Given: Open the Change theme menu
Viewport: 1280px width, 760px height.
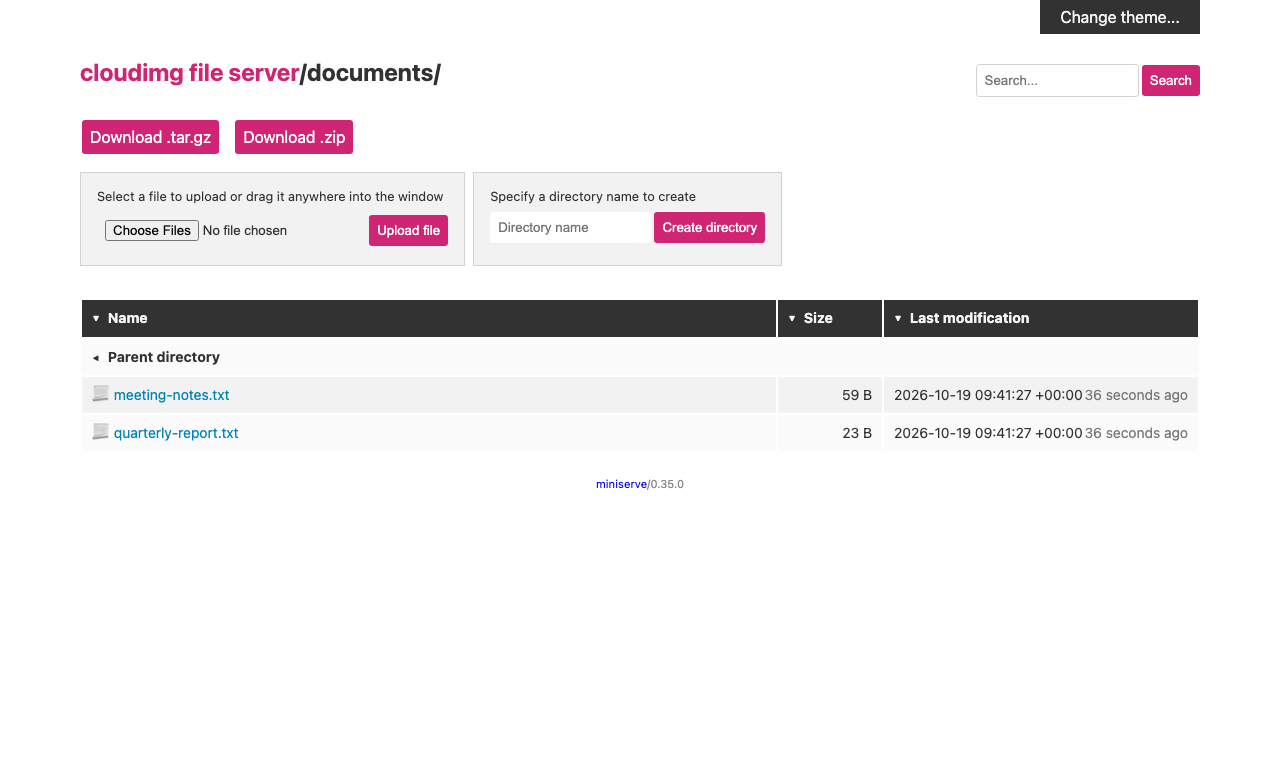Looking at the screenshot, I should [x=1120, y=17].
